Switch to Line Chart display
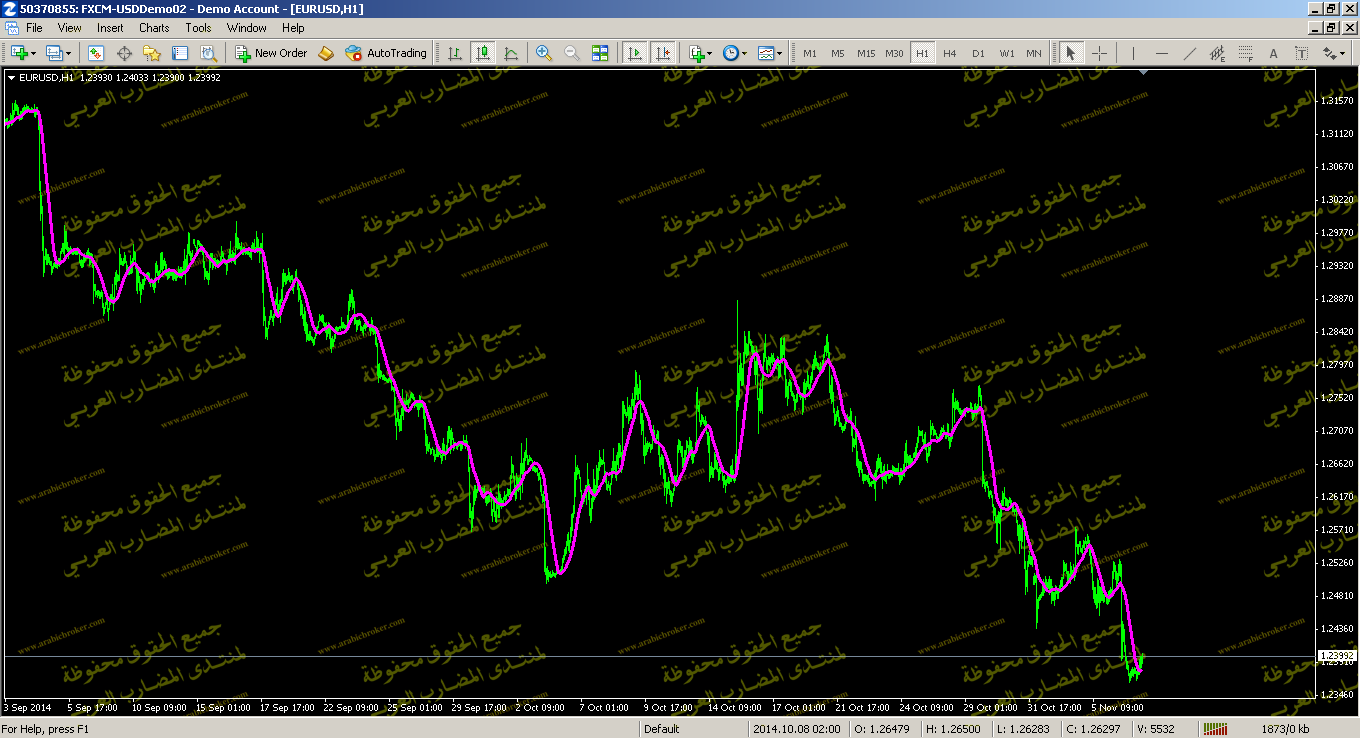The width and height of the screenshot is (1360, 738). [x=511, y=53]
